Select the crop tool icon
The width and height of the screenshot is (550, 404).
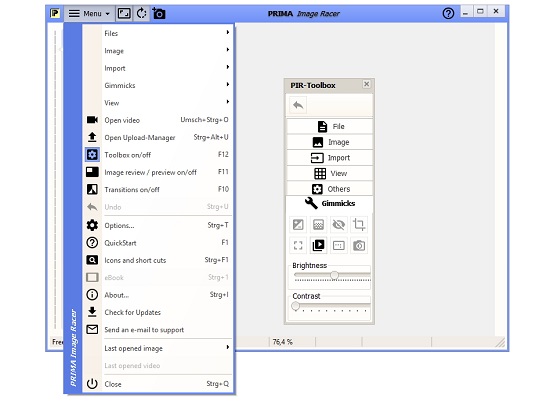click(359, 224)
